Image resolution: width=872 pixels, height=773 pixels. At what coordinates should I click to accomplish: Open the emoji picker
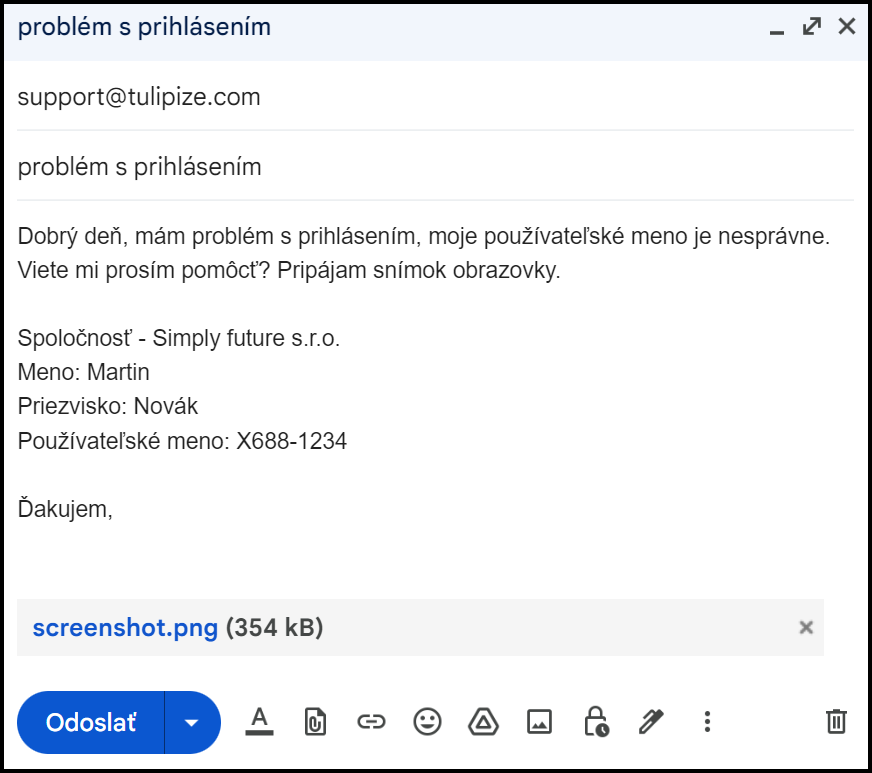(428, 721)
